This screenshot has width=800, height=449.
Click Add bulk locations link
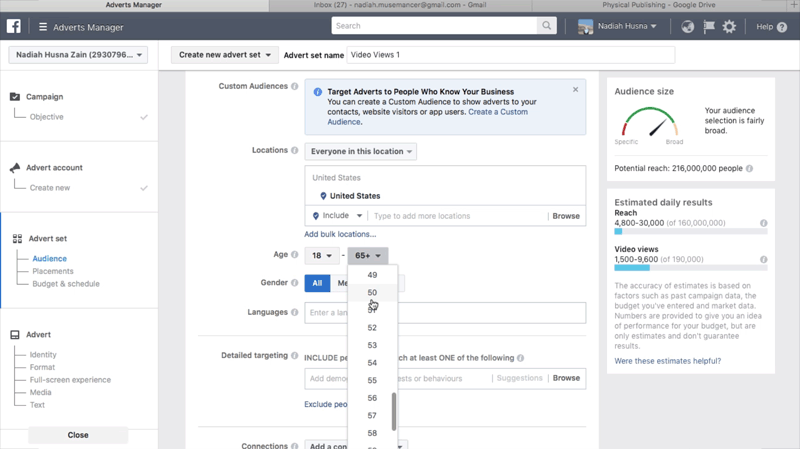click(340, 234)
